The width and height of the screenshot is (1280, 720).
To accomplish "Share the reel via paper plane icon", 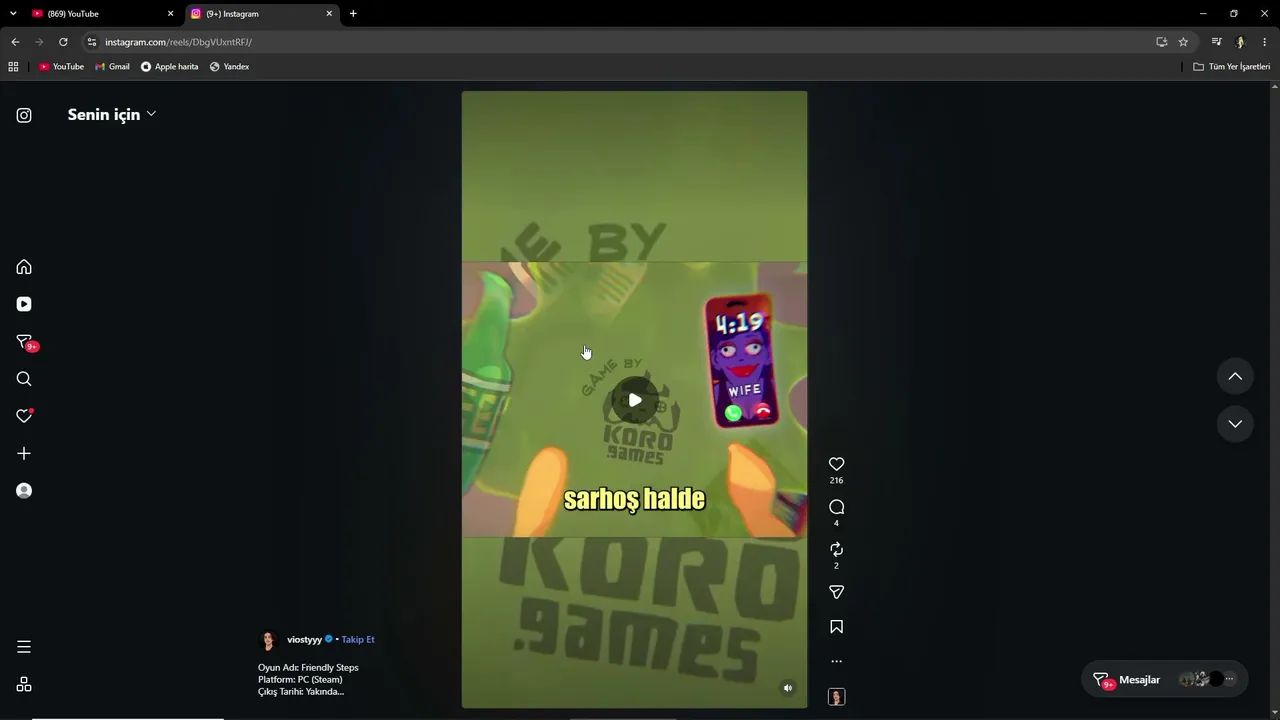I will coord(837,592).
